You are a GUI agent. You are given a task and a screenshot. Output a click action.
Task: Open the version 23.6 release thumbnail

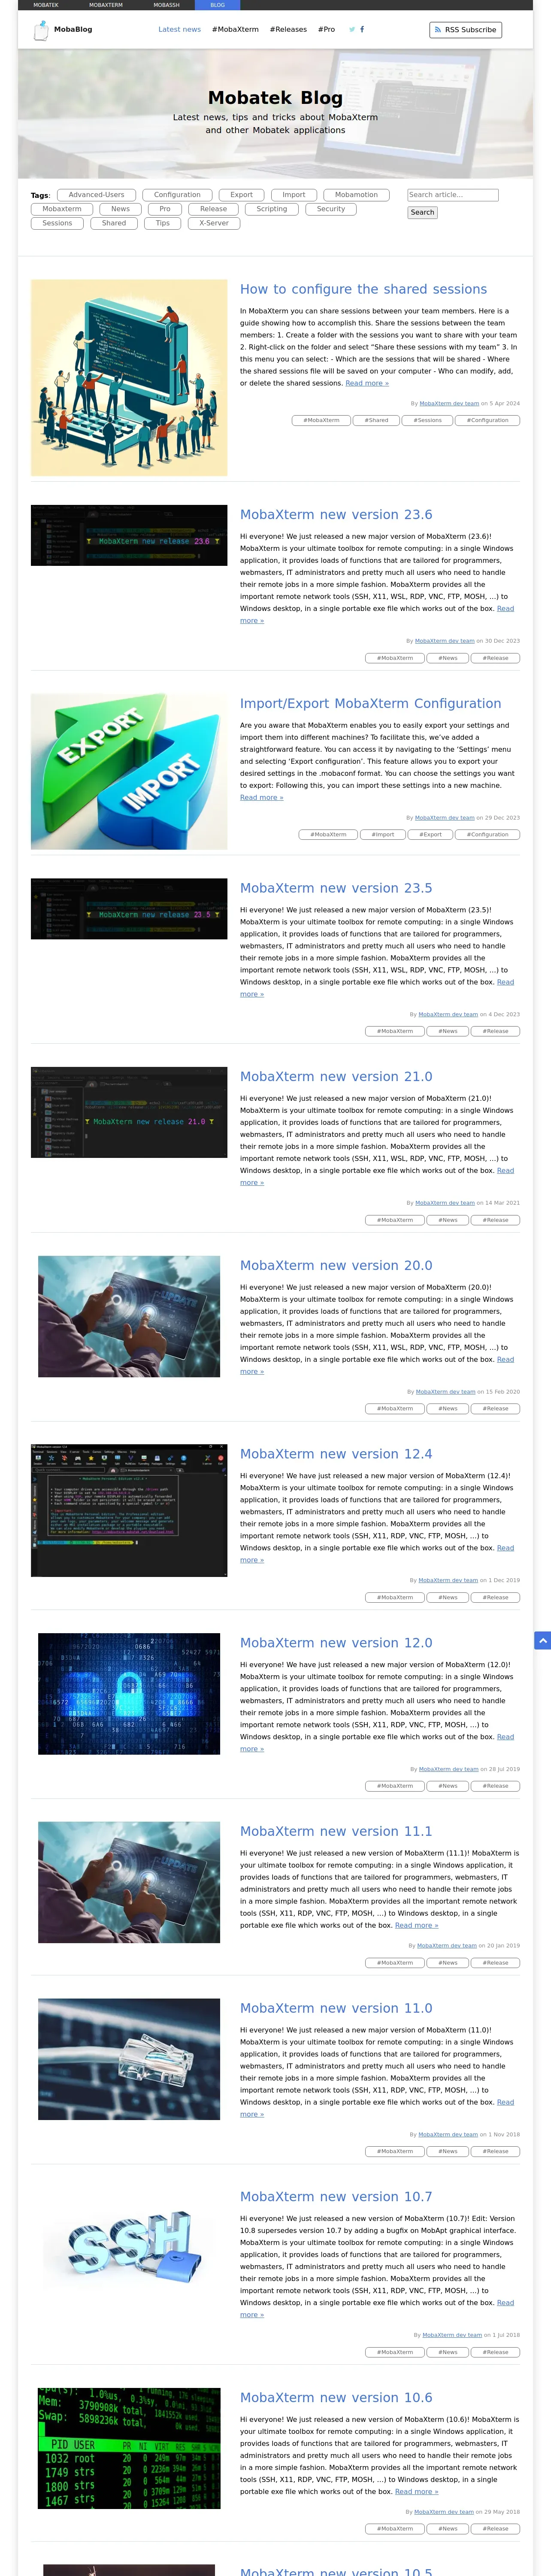coord(129,535)
